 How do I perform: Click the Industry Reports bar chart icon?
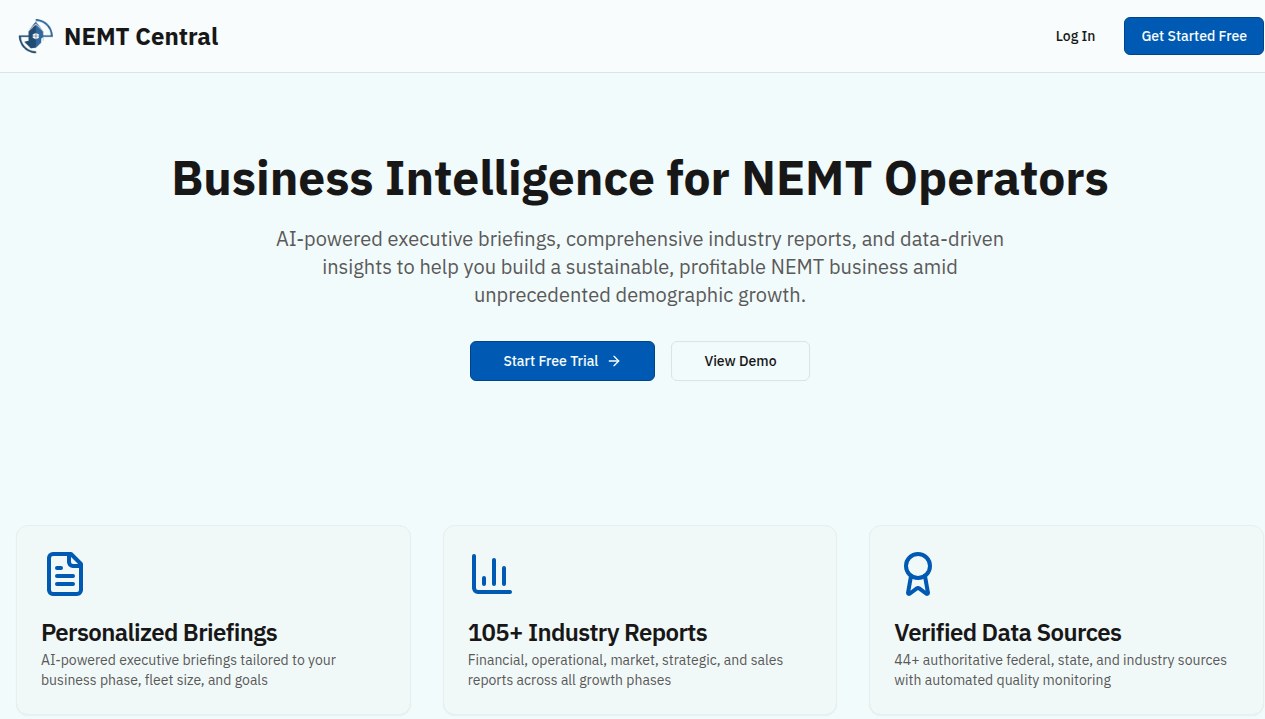pos(491,574)
